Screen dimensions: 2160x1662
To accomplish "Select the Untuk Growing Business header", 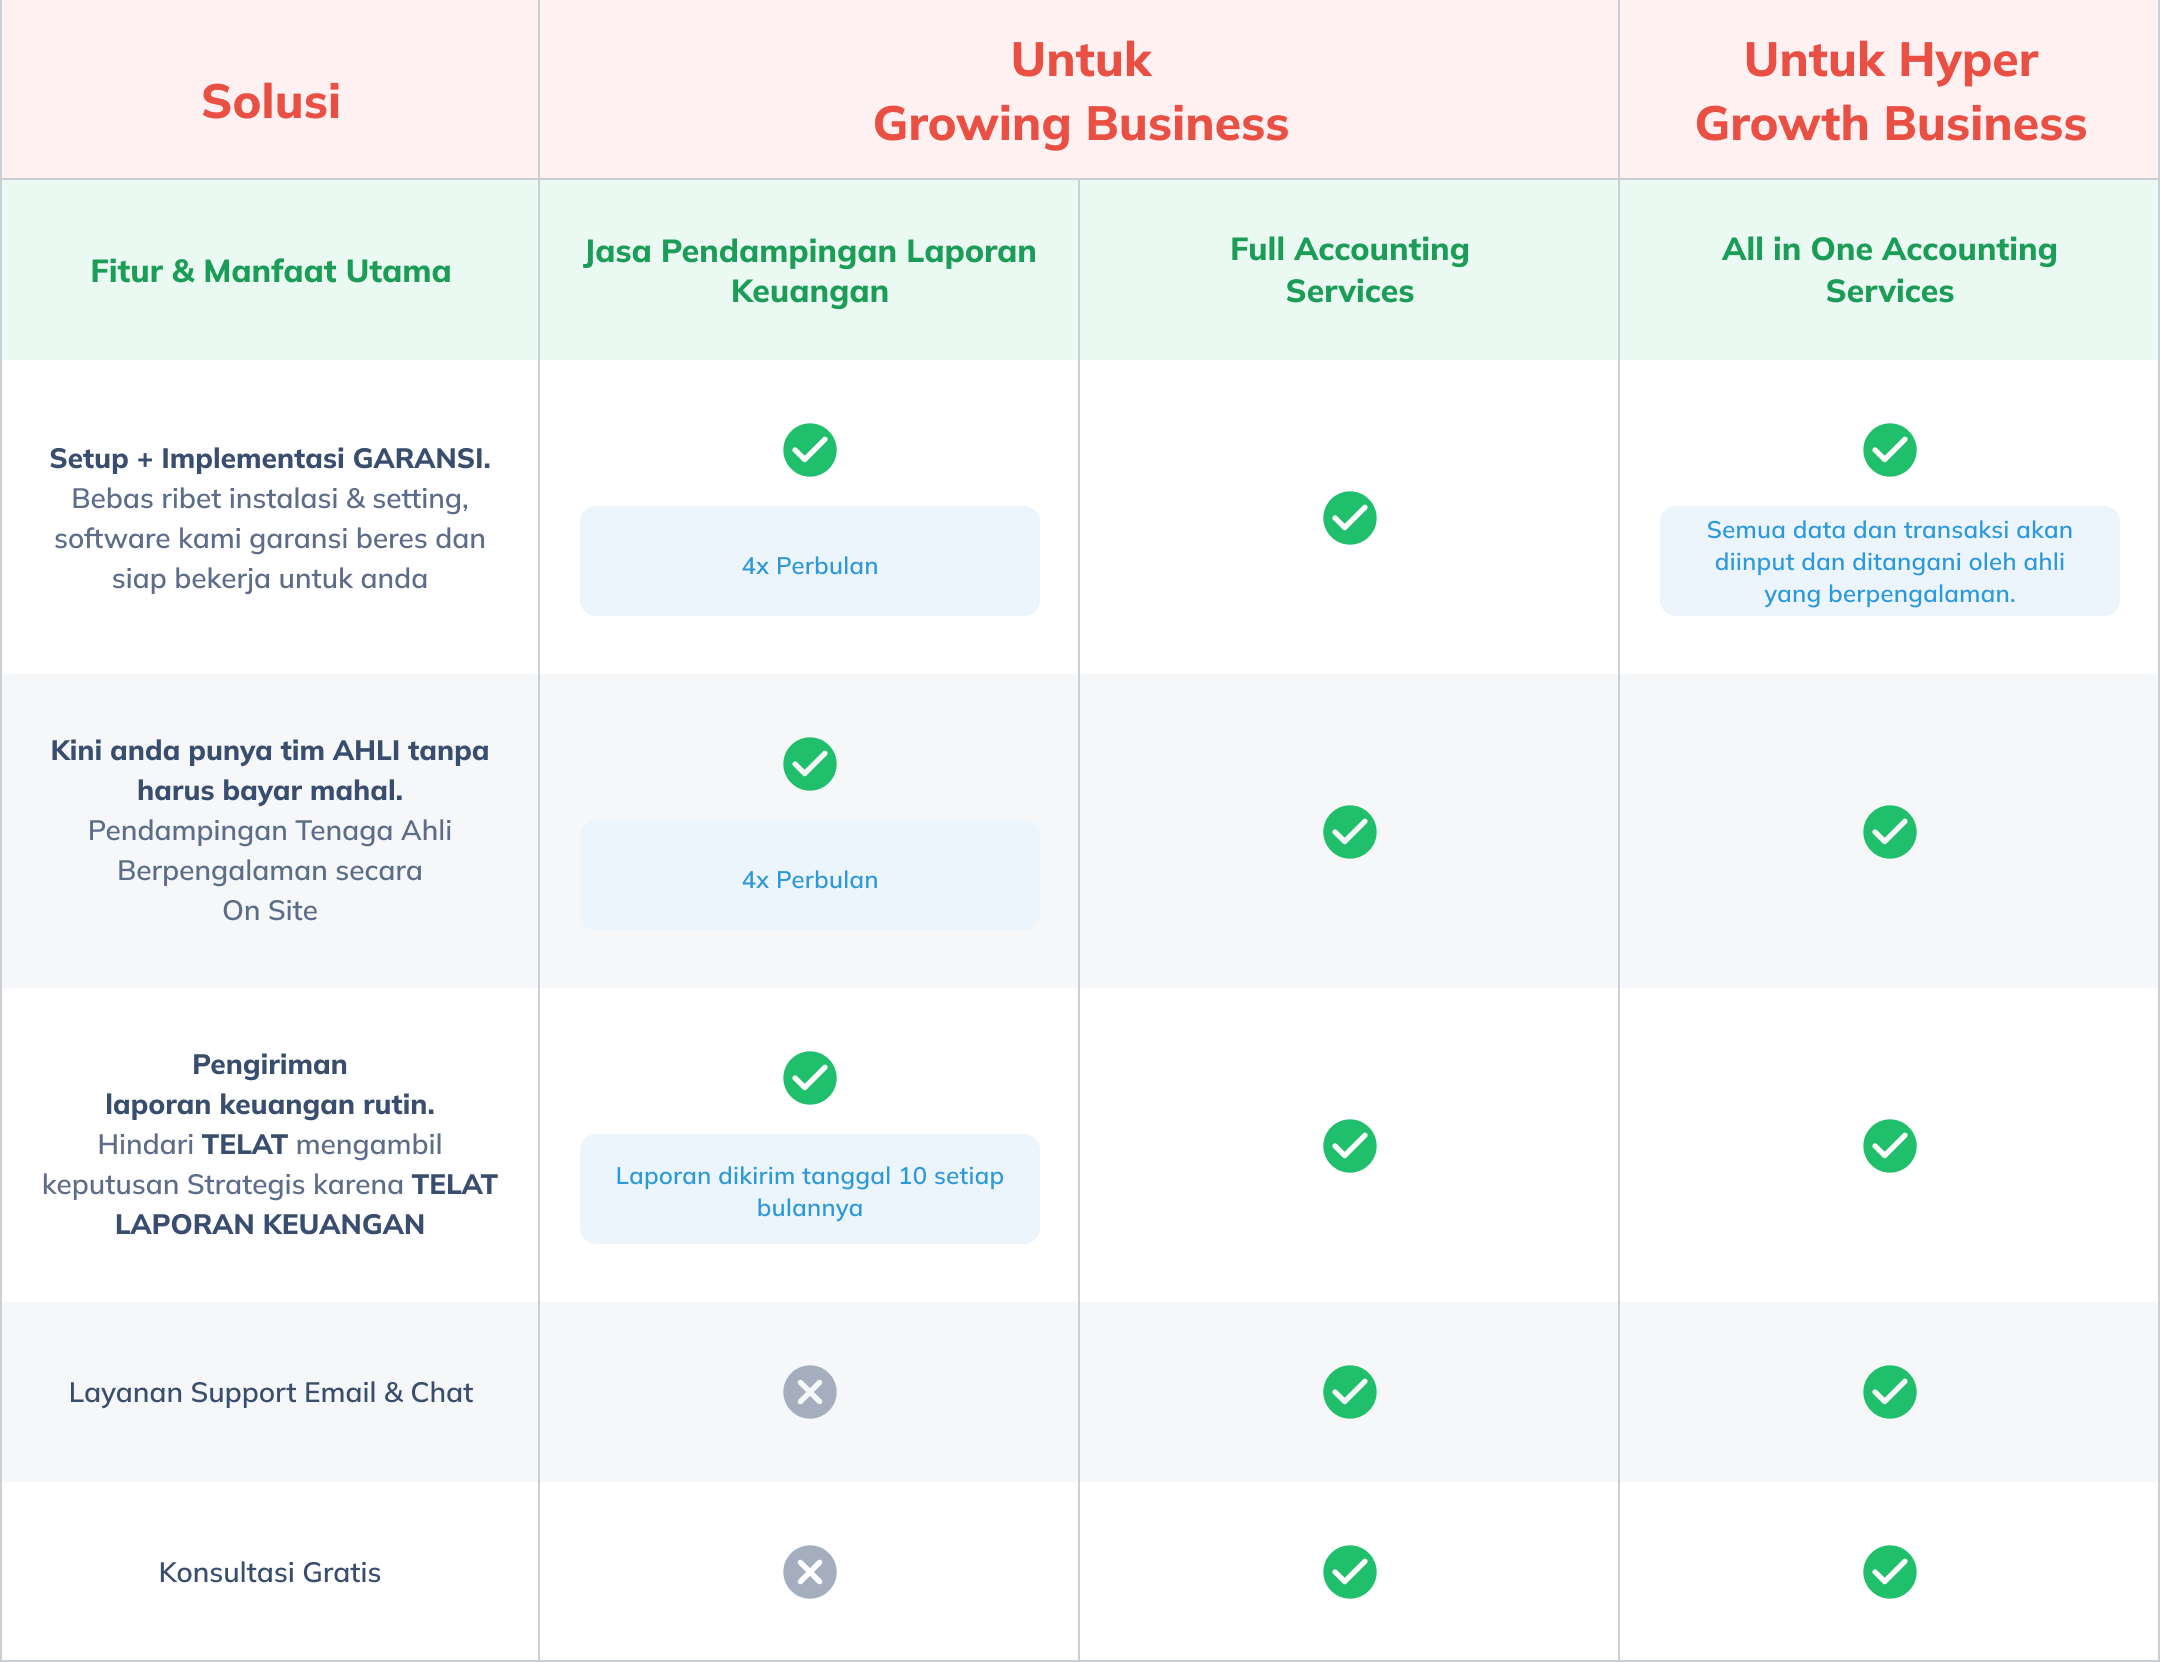I will coord(1080,92).
